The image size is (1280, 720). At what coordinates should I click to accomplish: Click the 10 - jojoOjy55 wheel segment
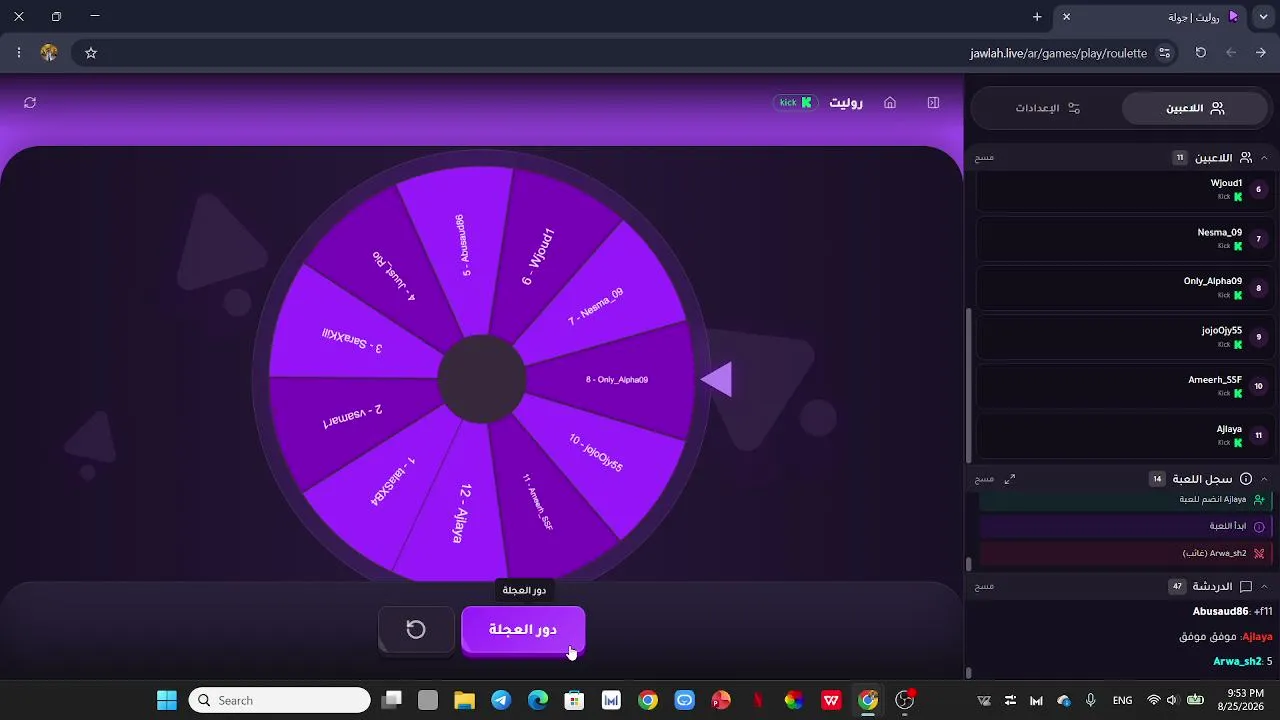pyautogui.click(x=596, y=453)
